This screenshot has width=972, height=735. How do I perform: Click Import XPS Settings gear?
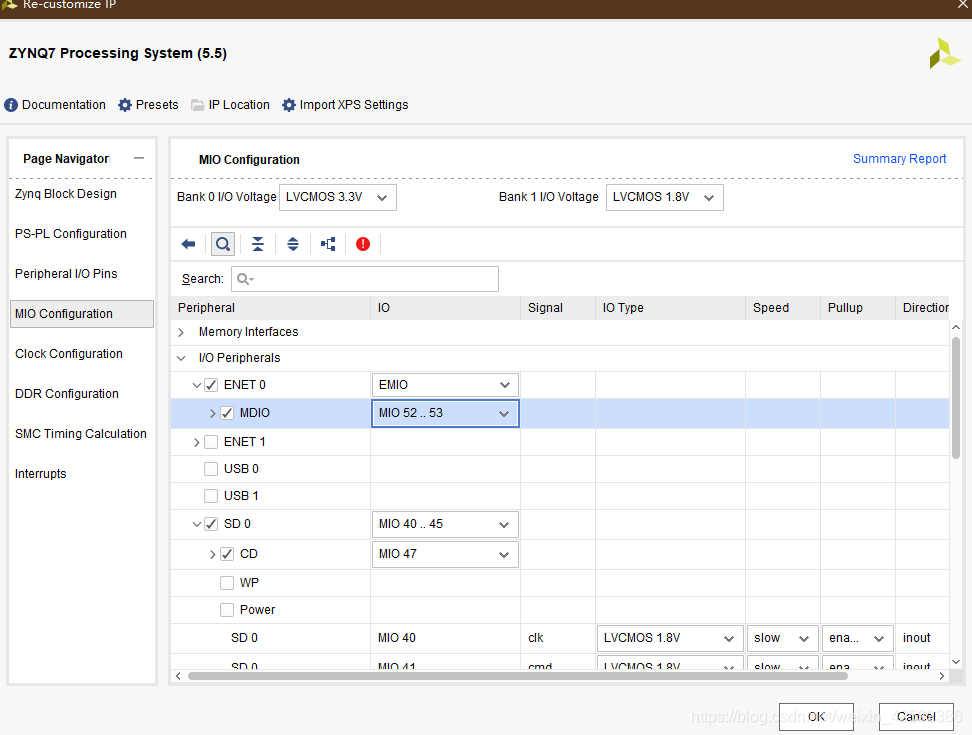[345, 105]
